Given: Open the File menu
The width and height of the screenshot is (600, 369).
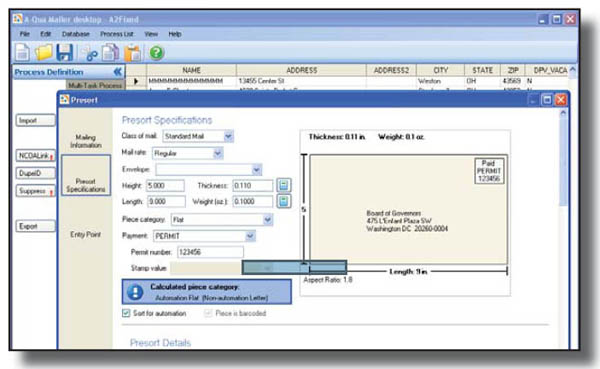Looking at the screenshot, I should click(24, 34).
